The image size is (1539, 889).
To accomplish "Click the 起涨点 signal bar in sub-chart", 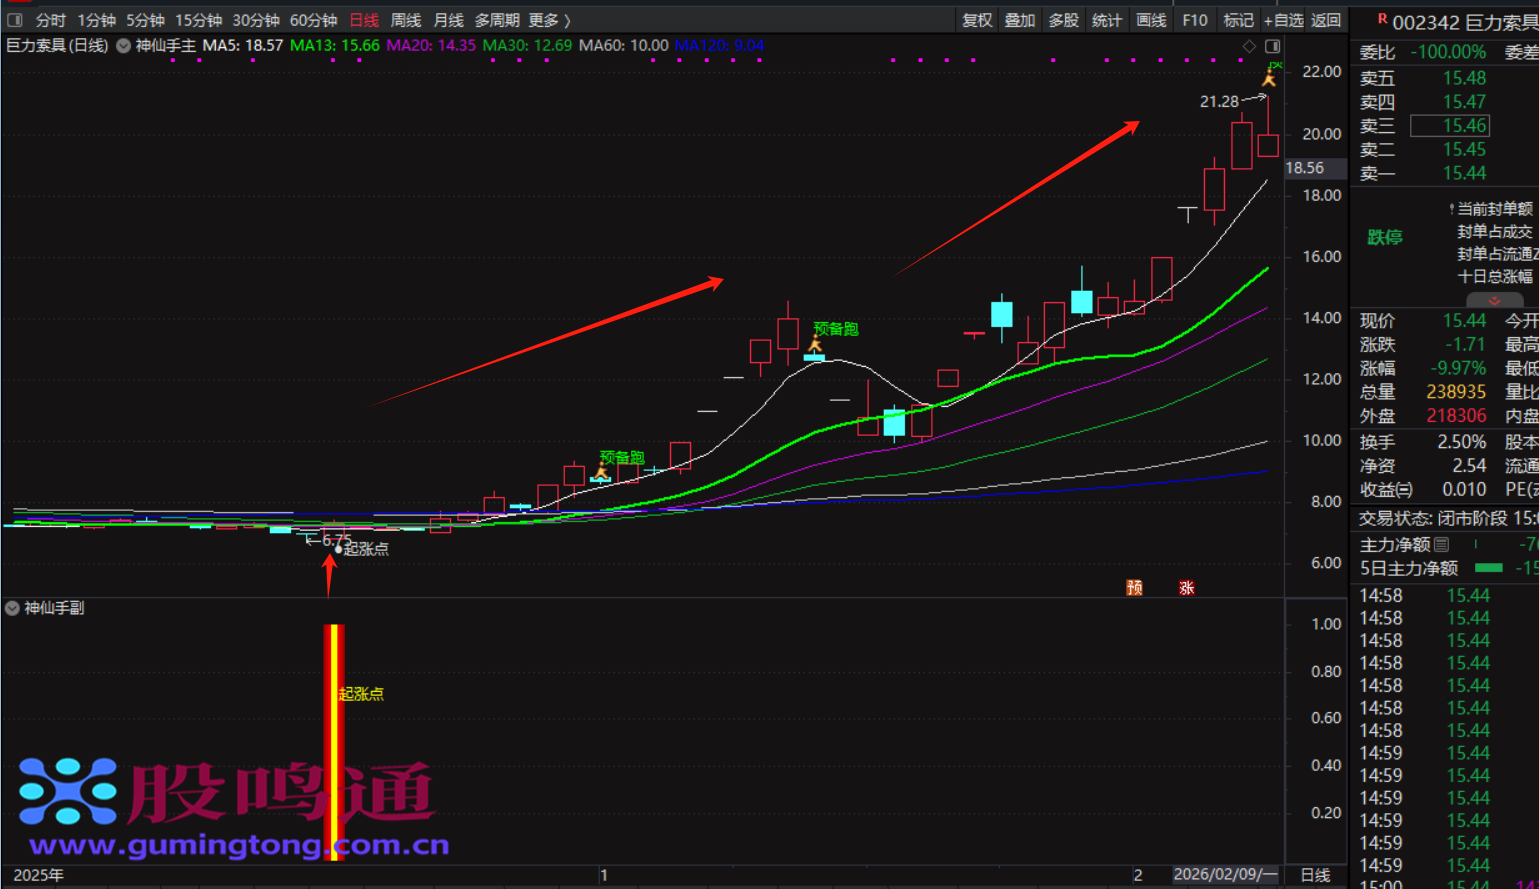I will 334,740.
